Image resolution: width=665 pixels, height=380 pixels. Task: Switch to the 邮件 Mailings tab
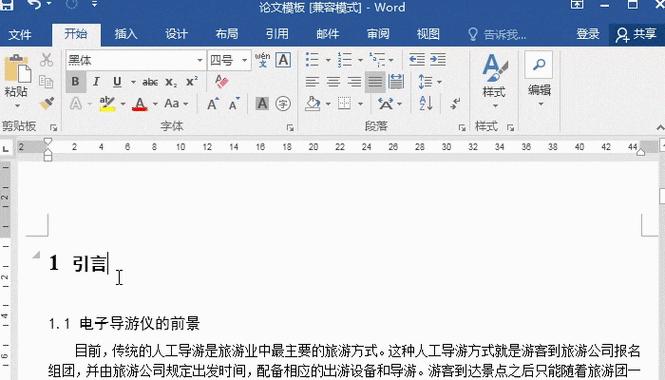coord(327,34)
